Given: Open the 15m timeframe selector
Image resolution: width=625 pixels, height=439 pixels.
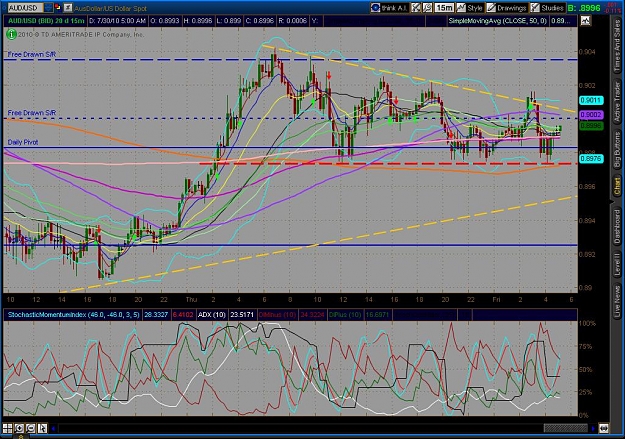Looking at the screenshot, I should click(444, 8).
